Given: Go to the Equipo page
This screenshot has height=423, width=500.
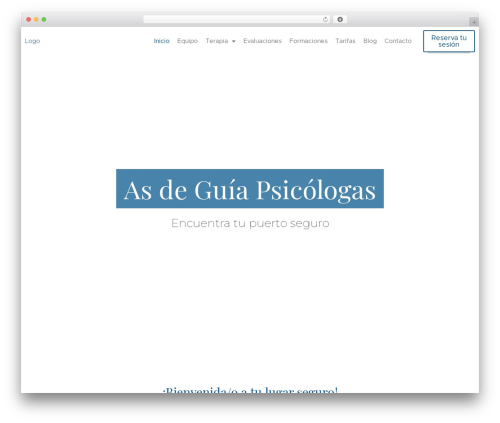Looking at the screenshot, I should [187, 41].
